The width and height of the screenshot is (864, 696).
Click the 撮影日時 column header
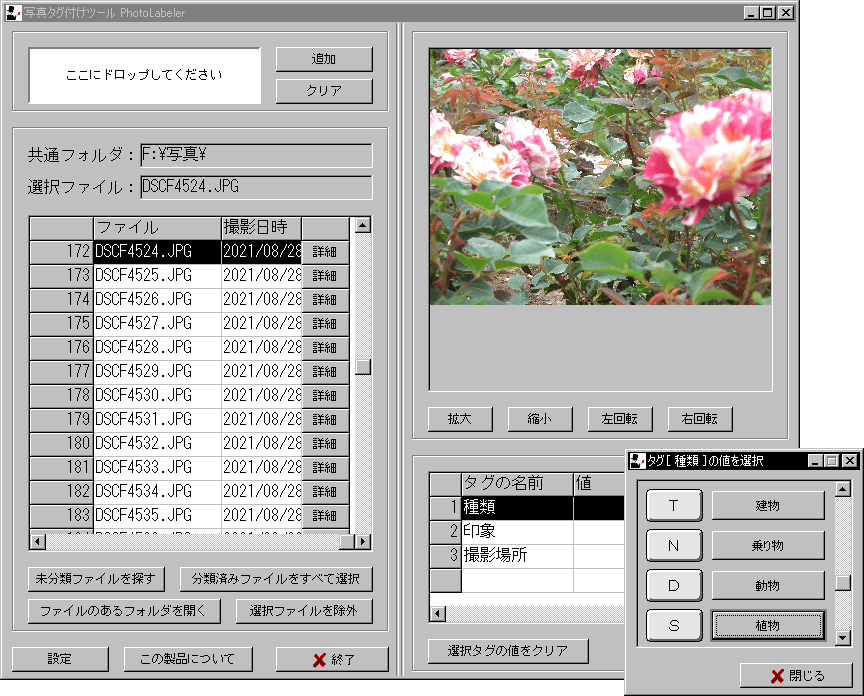point(261,228)
